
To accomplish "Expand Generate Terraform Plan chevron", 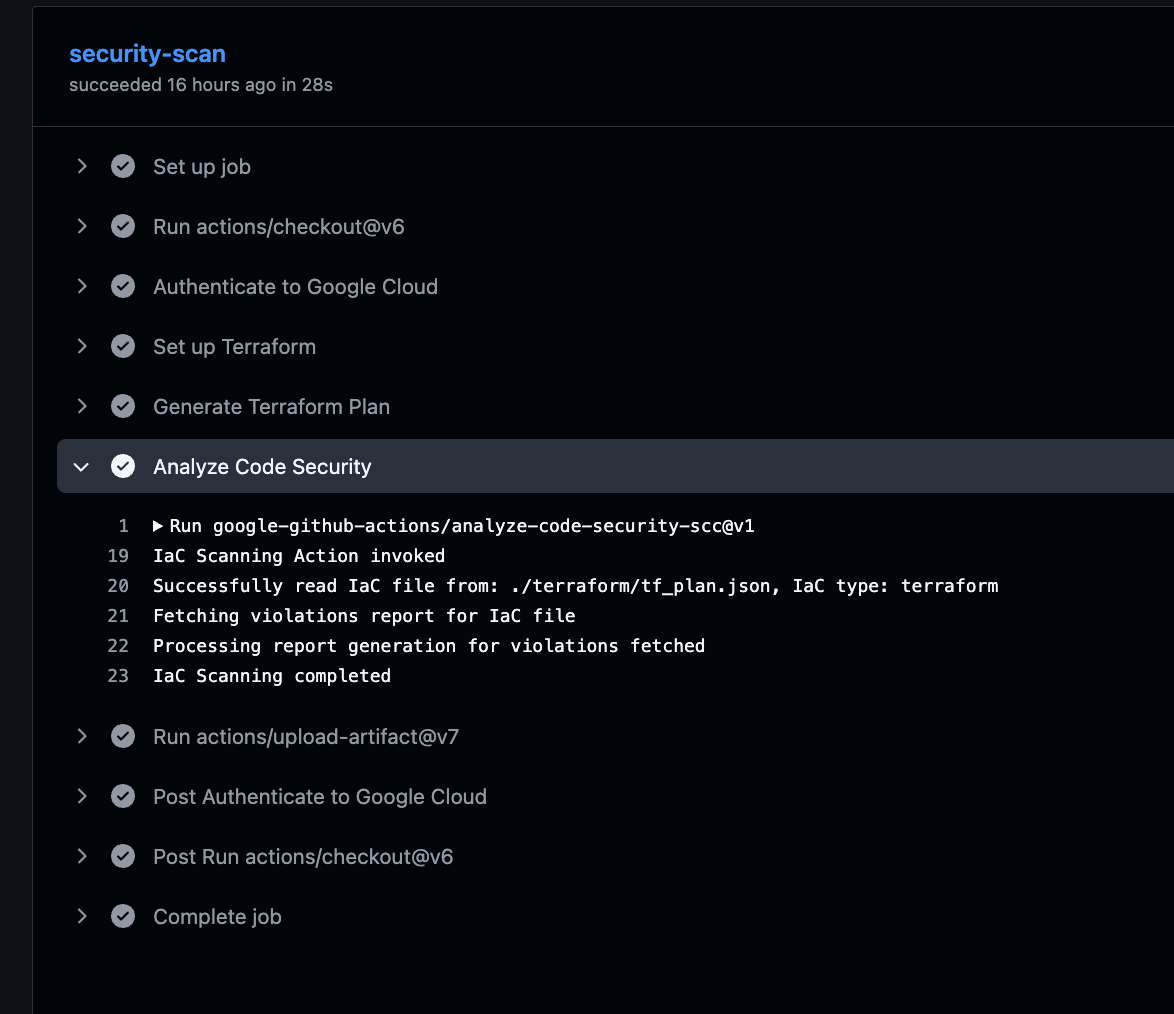I will [x=82, y=406].
